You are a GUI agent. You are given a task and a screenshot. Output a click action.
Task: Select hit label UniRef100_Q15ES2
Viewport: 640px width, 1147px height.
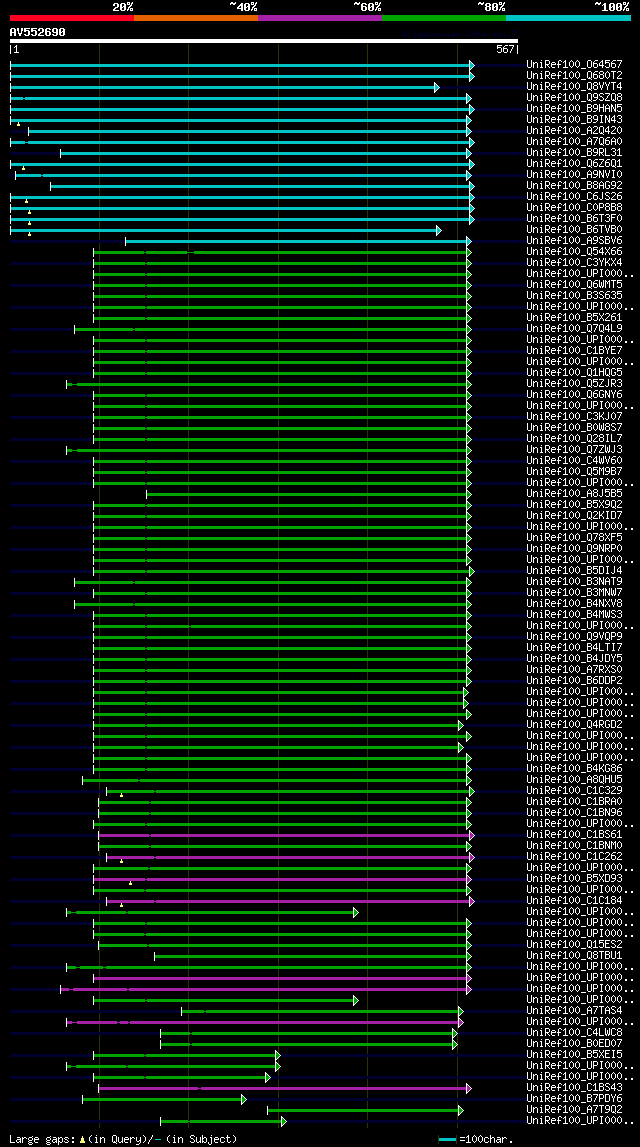pos(574,944)
